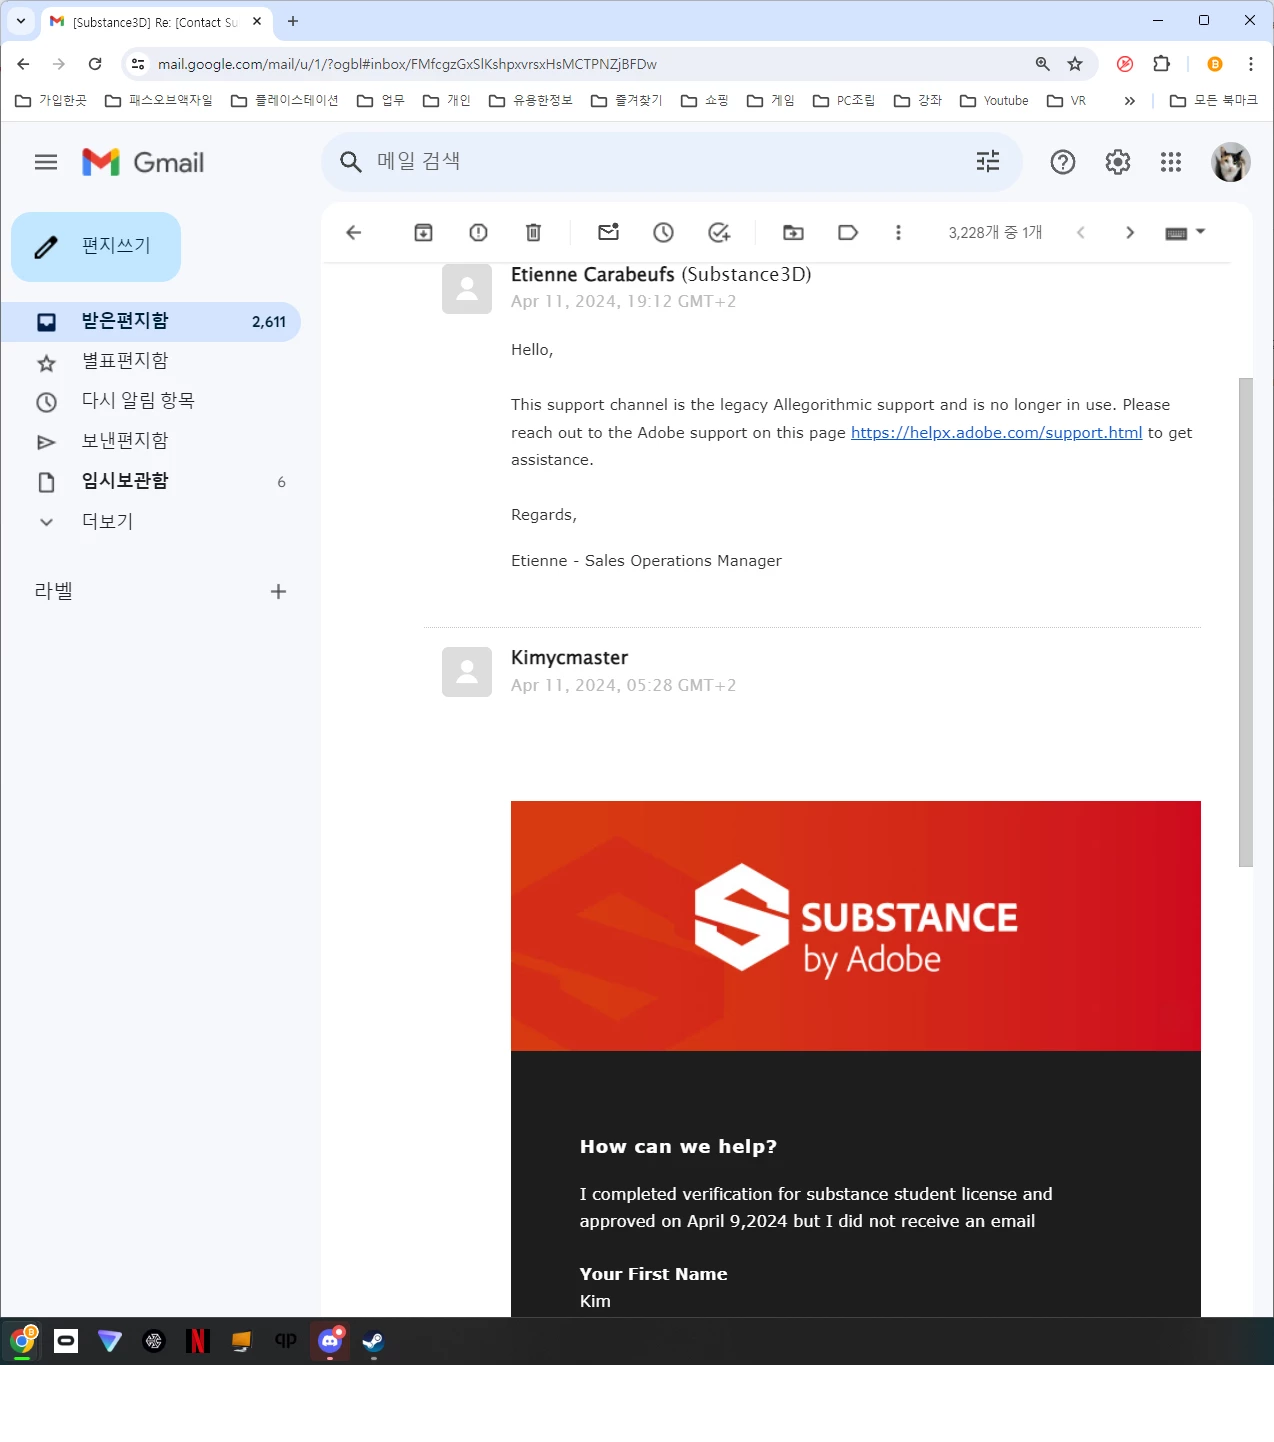The height and width of the screenshot is (1442, 1274).
Task: Expand 더보기 to show more folders
Action: point(150,522)
